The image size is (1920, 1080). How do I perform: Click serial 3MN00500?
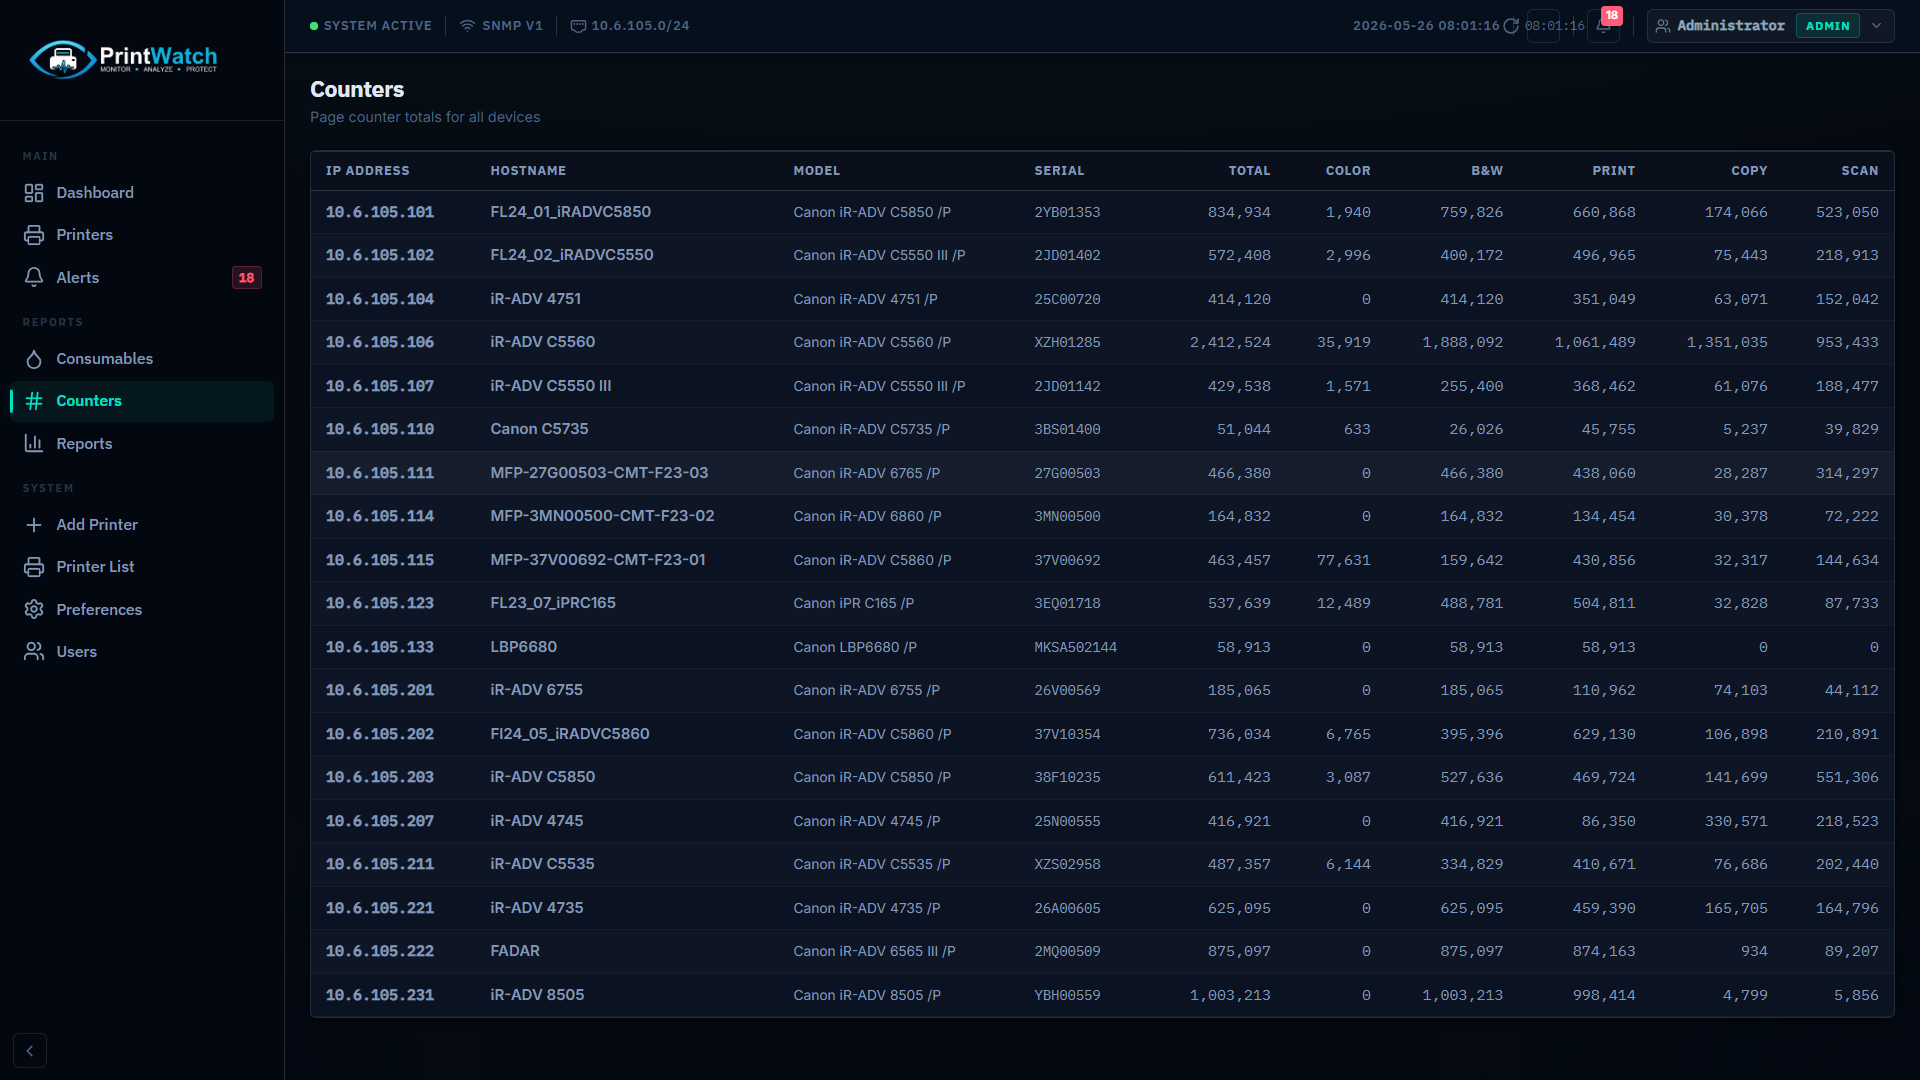coord(1067,516)
